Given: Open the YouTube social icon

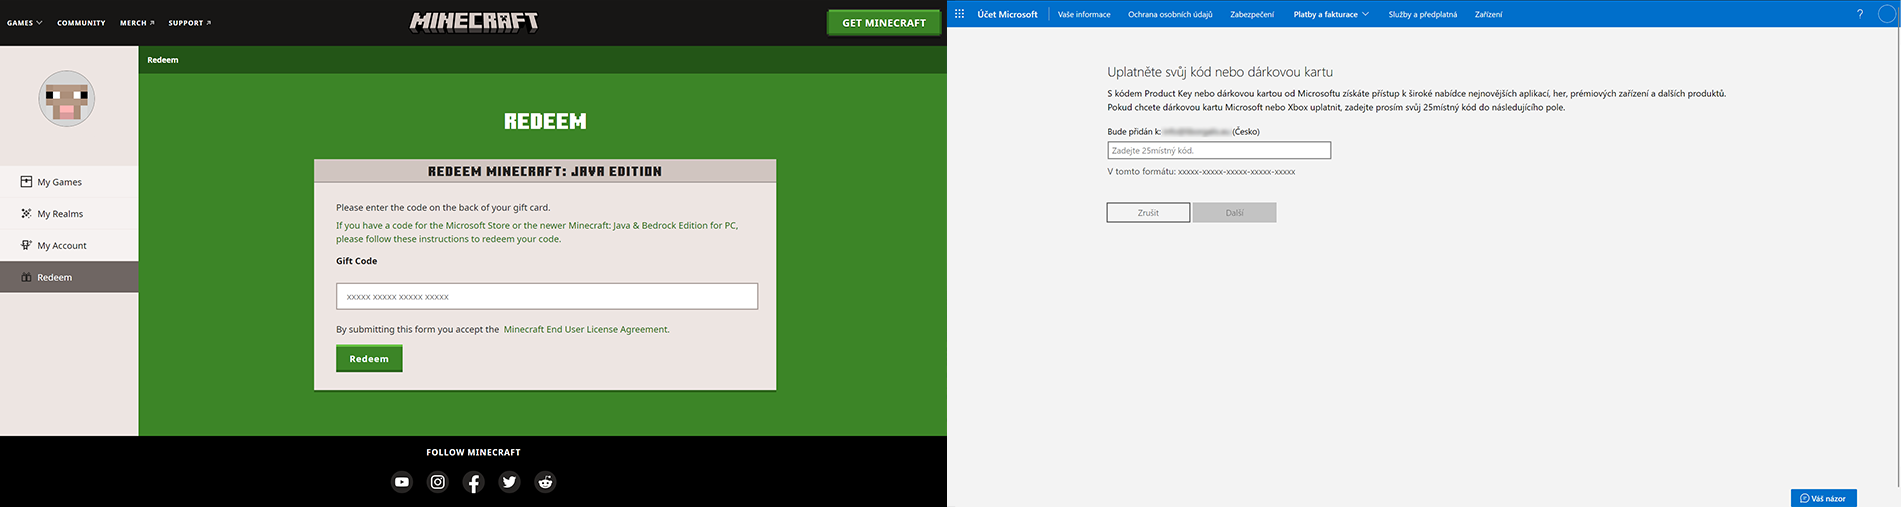Looking at the screenshot, I should [402, 482].
